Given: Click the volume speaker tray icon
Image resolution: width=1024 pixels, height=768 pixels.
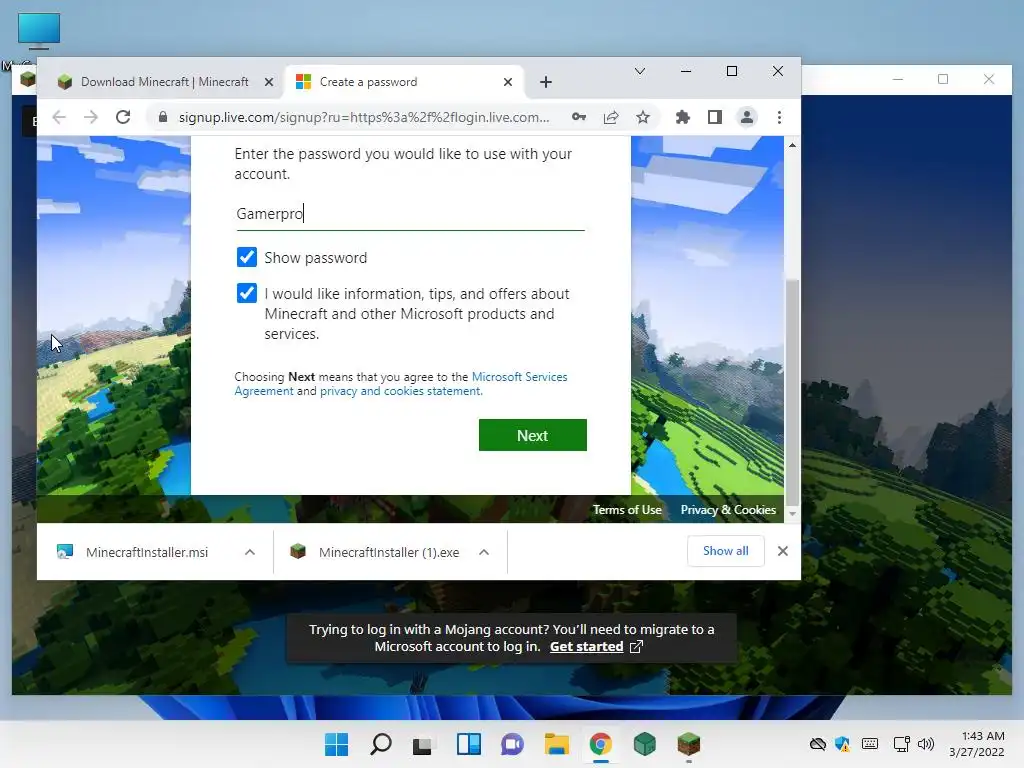Looking at the screenshot, I should click(925, 744).
